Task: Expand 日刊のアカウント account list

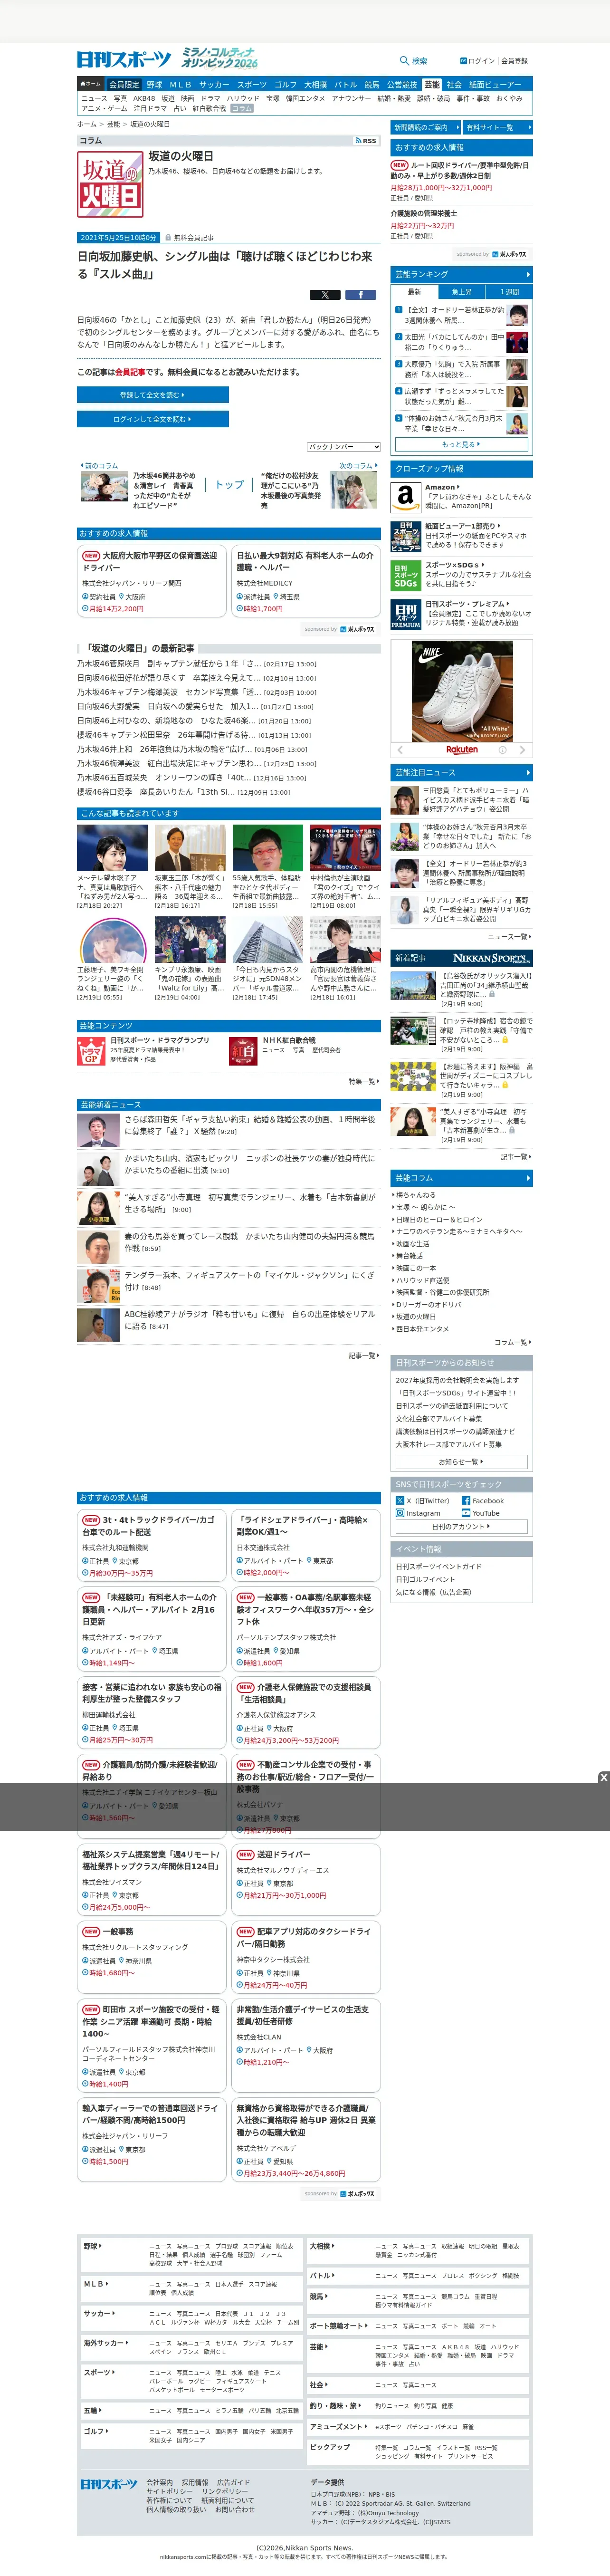Action: click(461, 1526)
